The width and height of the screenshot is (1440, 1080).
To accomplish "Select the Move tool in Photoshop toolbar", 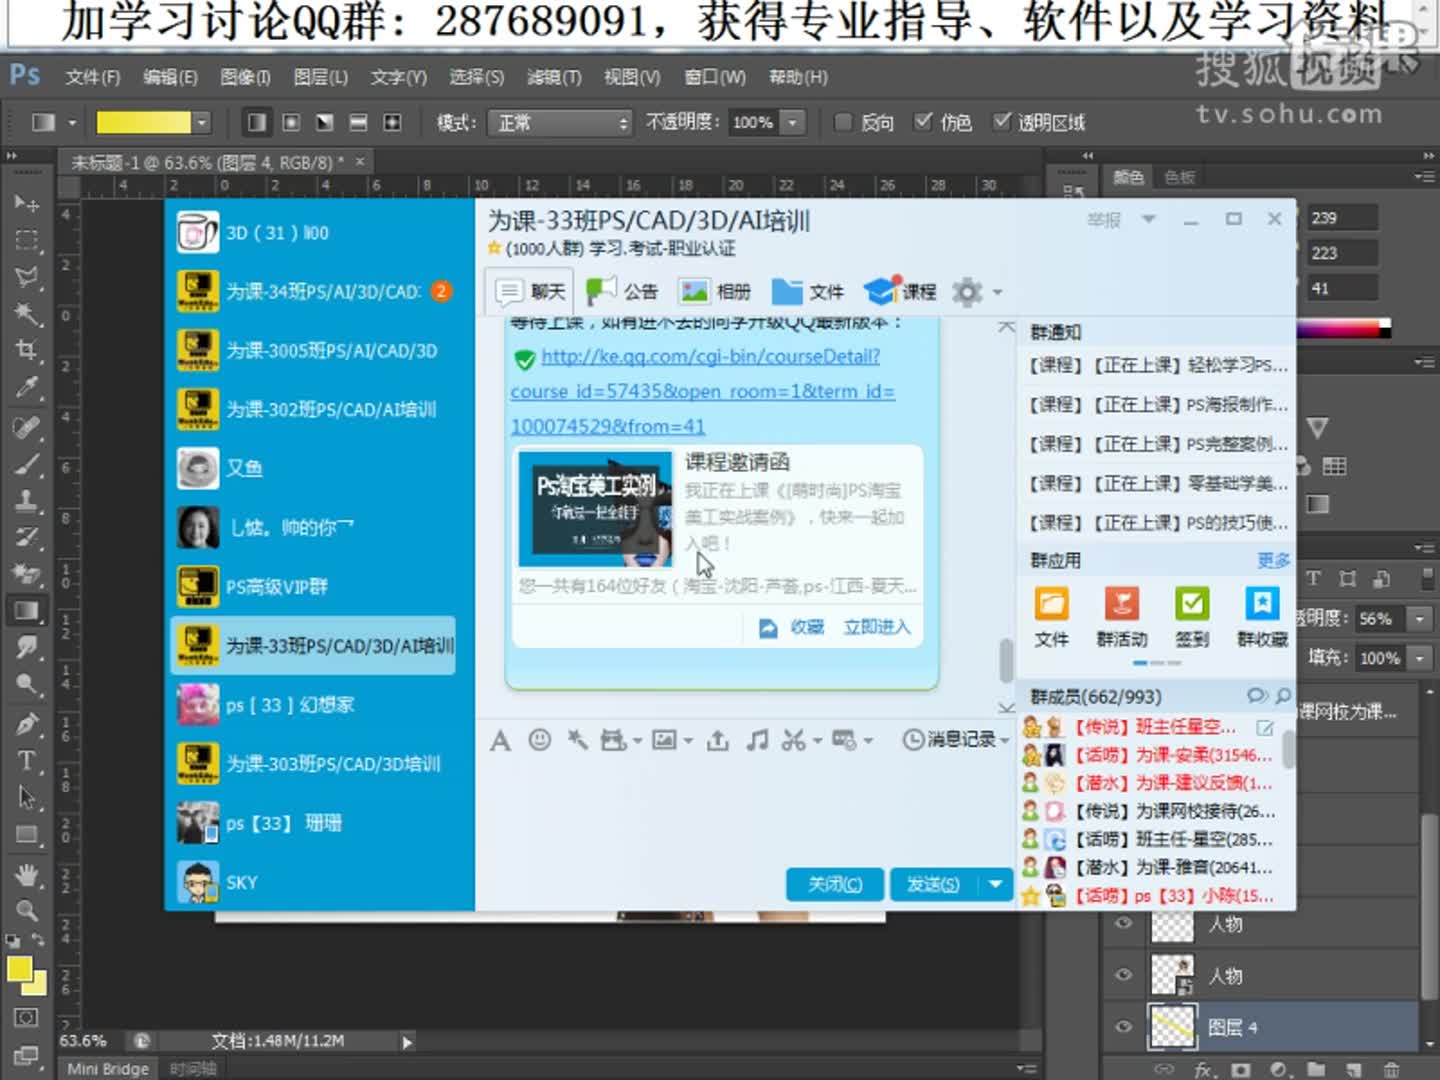I will [27, 203].
